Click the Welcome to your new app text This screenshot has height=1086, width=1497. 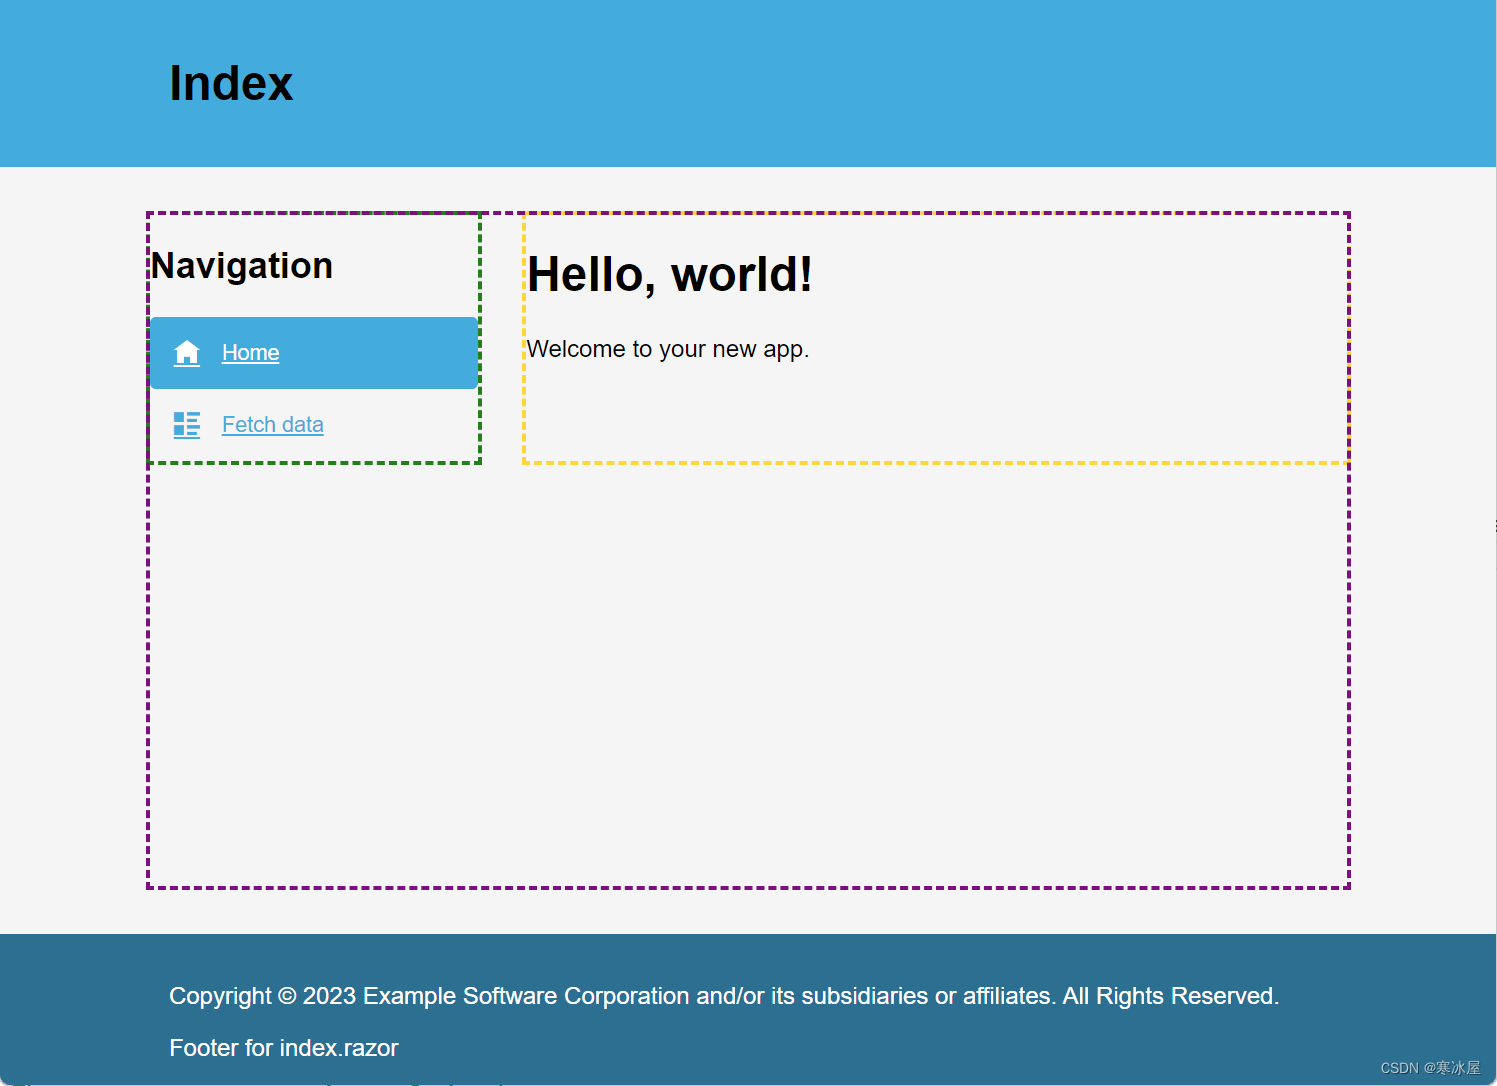coord(668,349)
